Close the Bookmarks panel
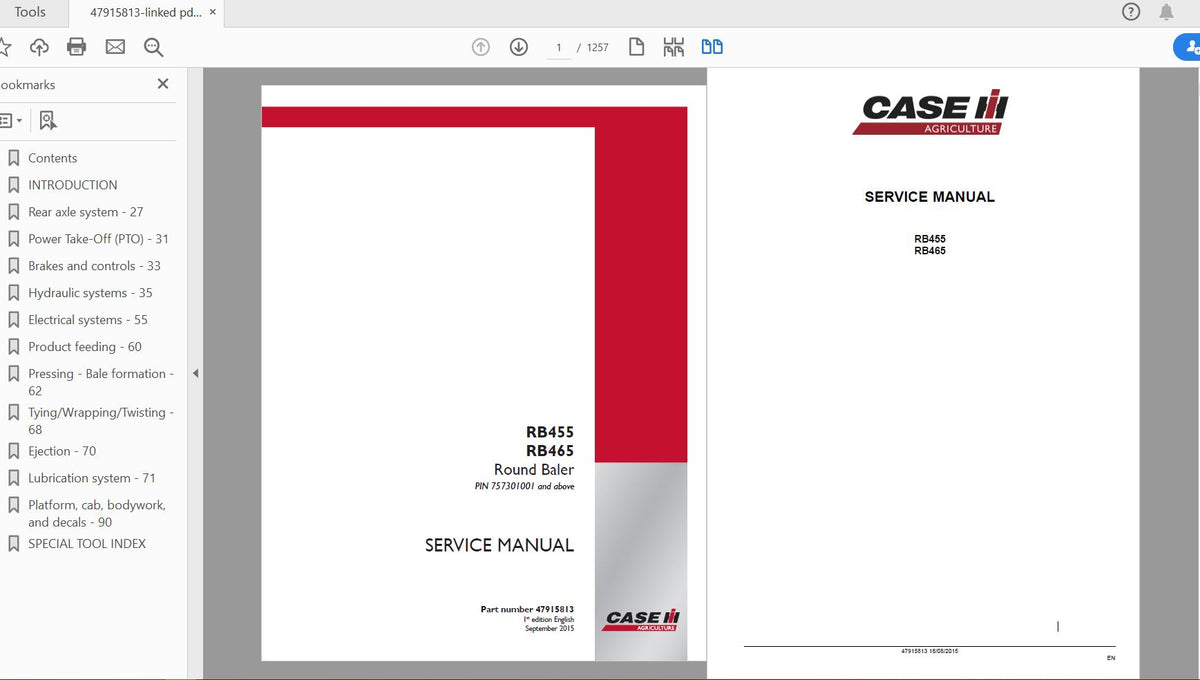The height and width of the screenshot is (680, 1200). [x=163, y=84]
